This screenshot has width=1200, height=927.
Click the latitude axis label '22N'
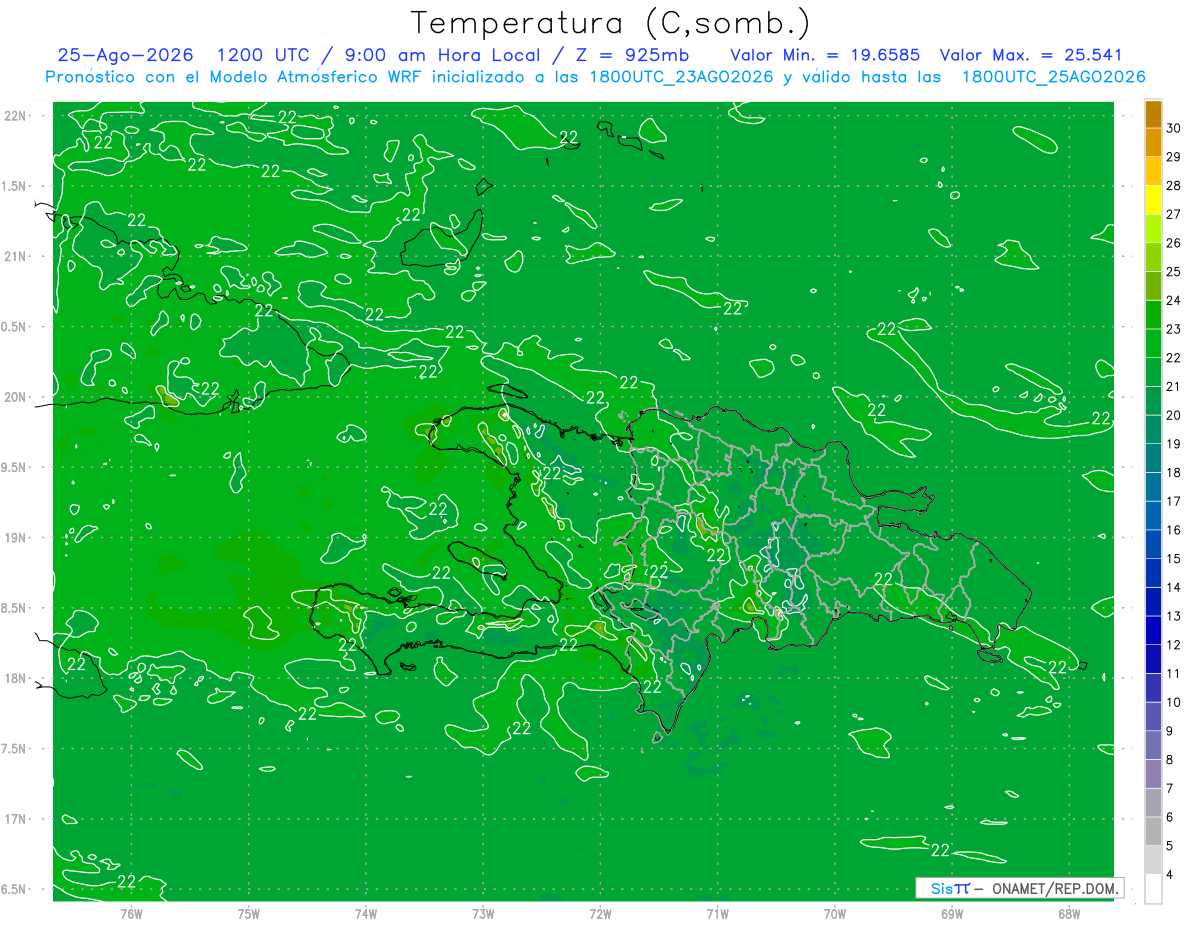[16, 116]
